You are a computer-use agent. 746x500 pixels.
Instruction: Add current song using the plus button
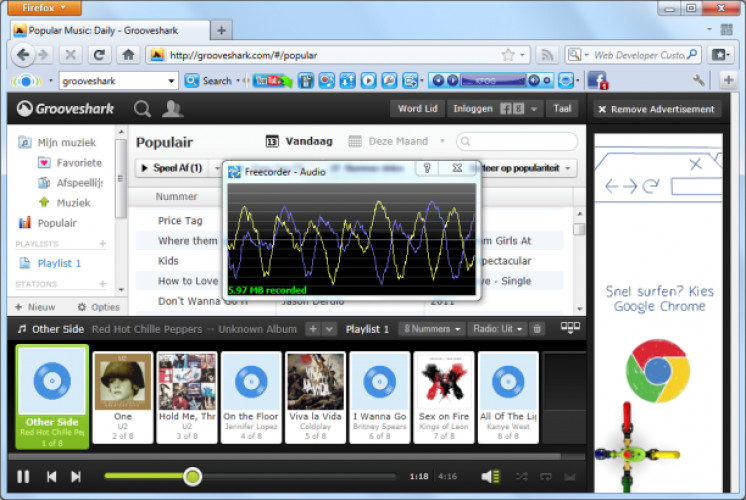313,329
